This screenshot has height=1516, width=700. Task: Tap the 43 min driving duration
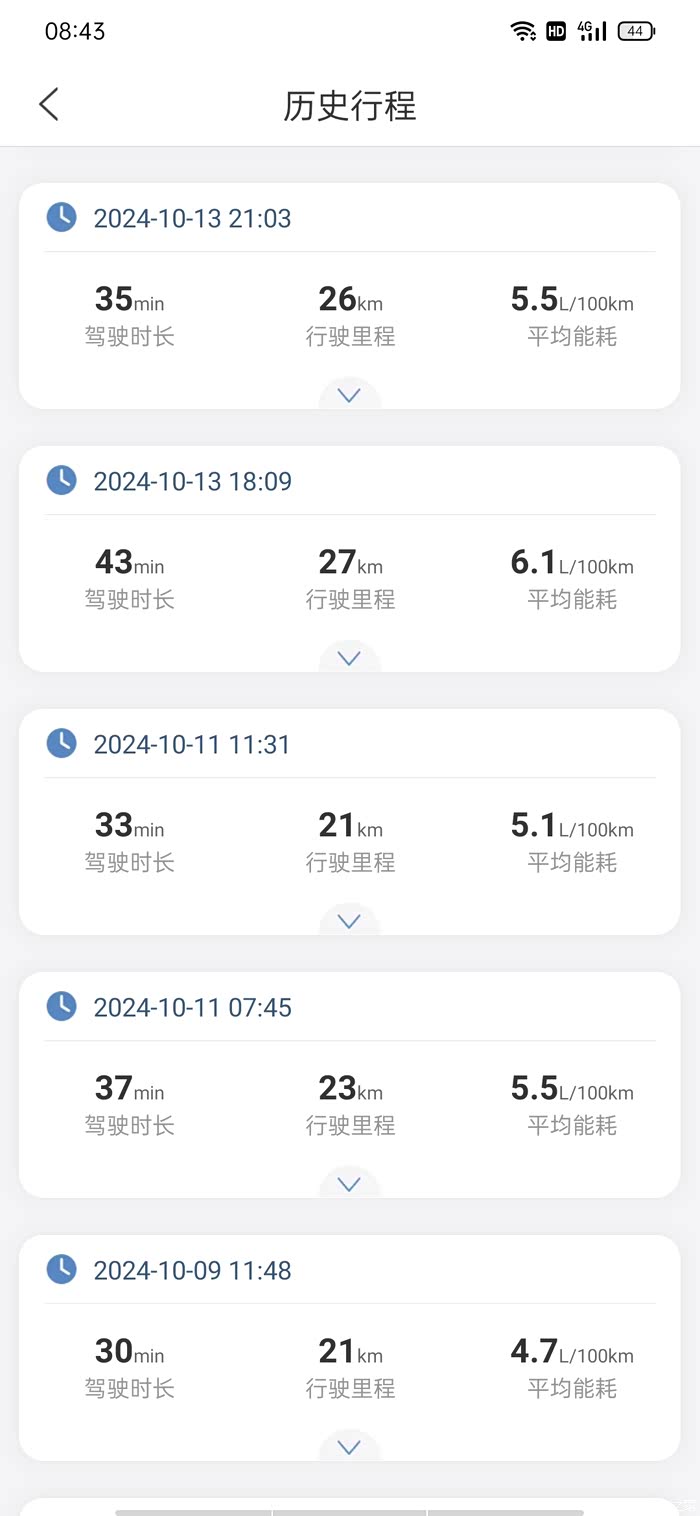point(129,563)
